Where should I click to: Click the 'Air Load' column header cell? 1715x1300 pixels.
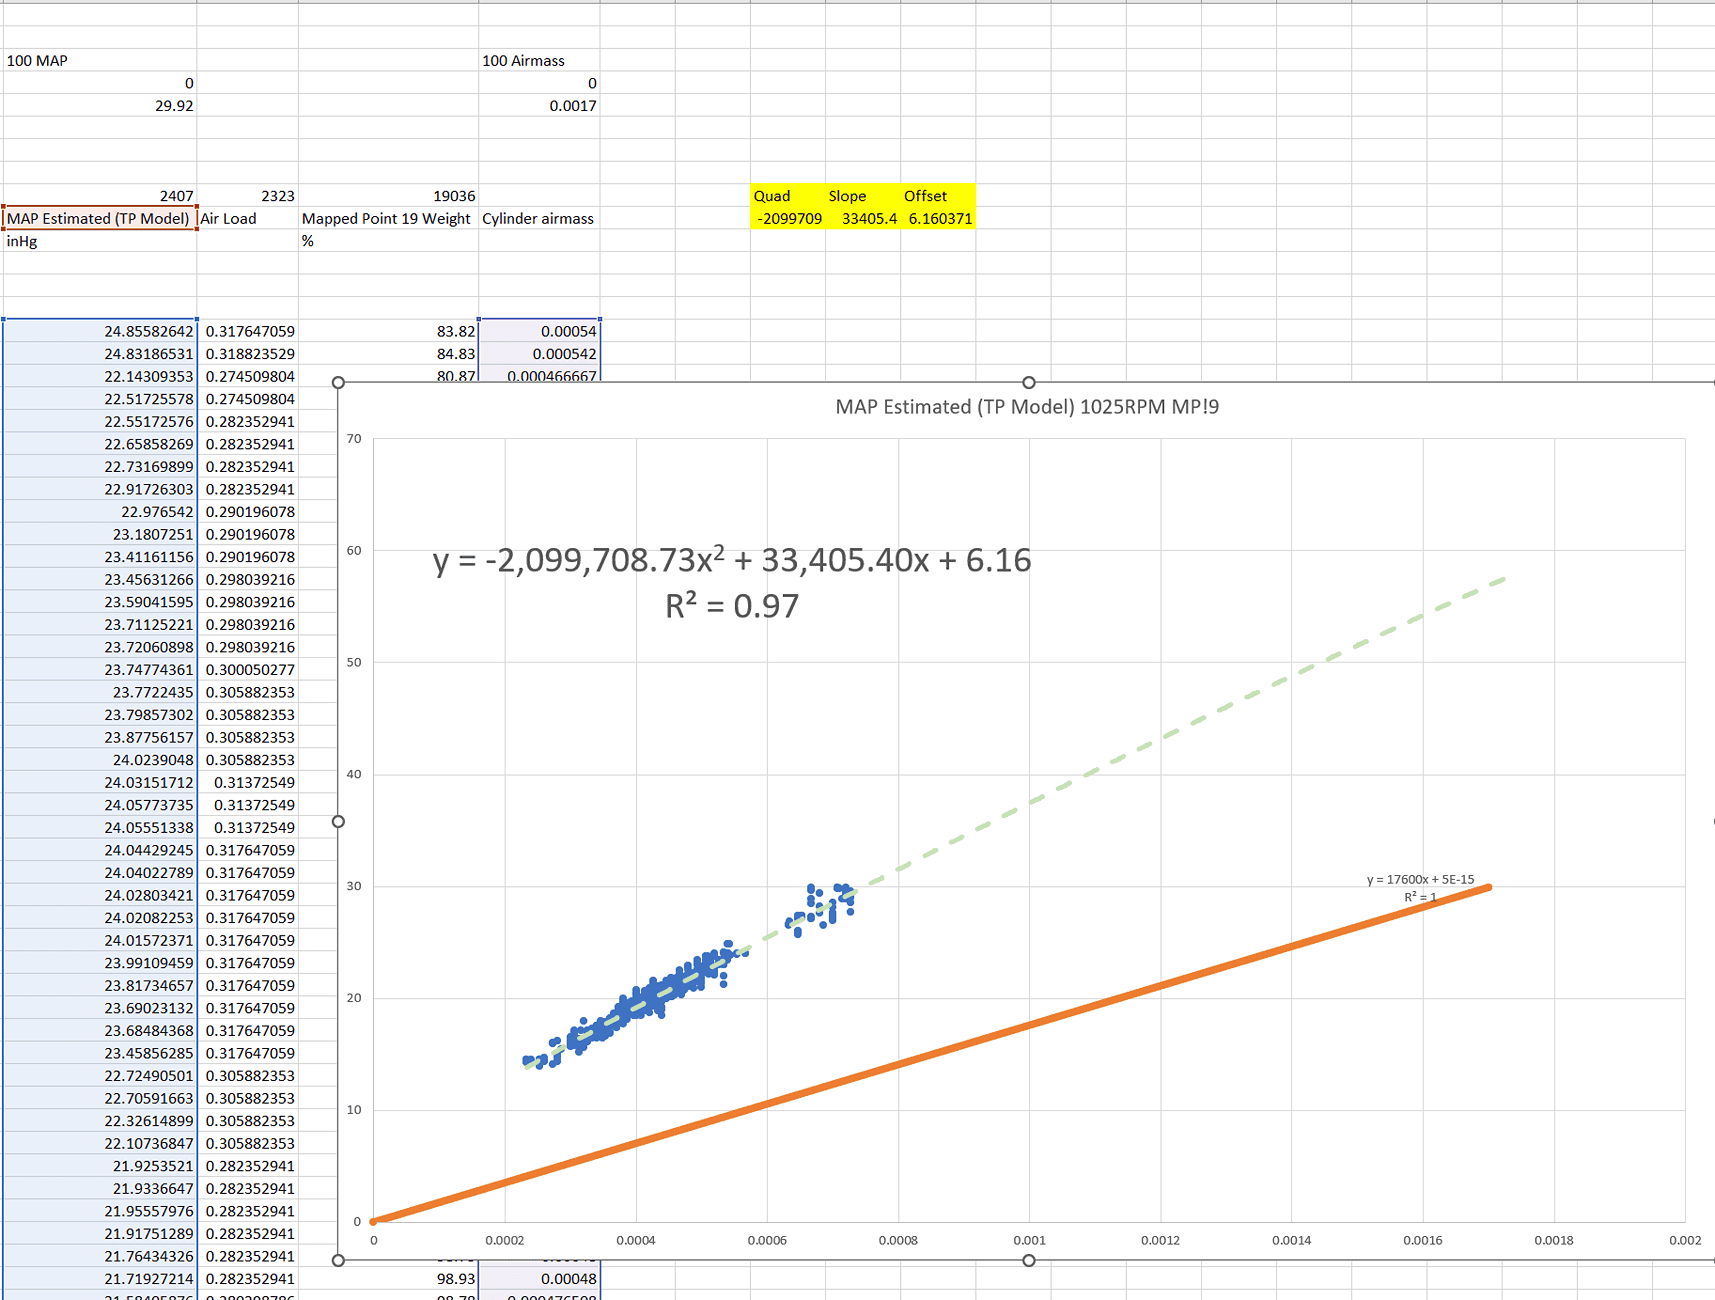(x=248, y=218)
